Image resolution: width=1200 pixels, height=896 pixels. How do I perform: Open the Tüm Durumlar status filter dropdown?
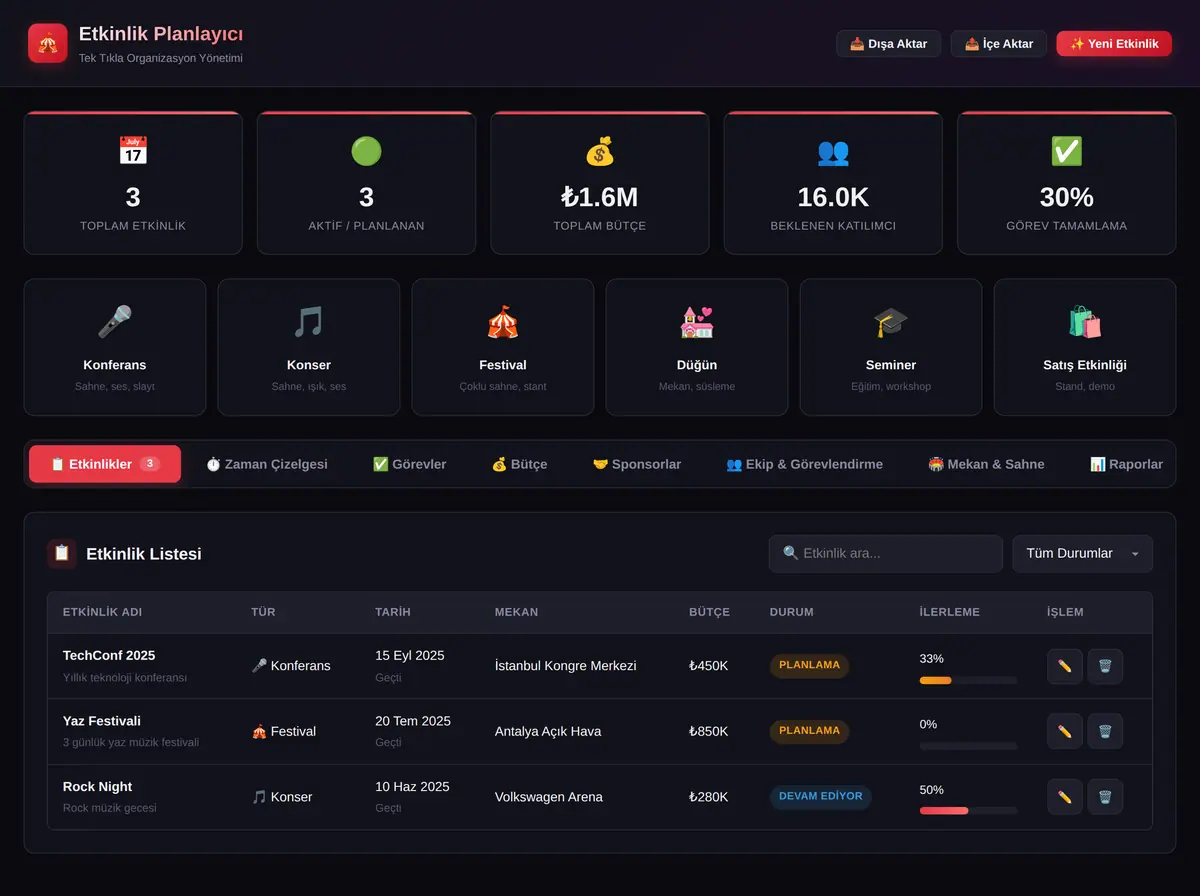point(1083,554)
